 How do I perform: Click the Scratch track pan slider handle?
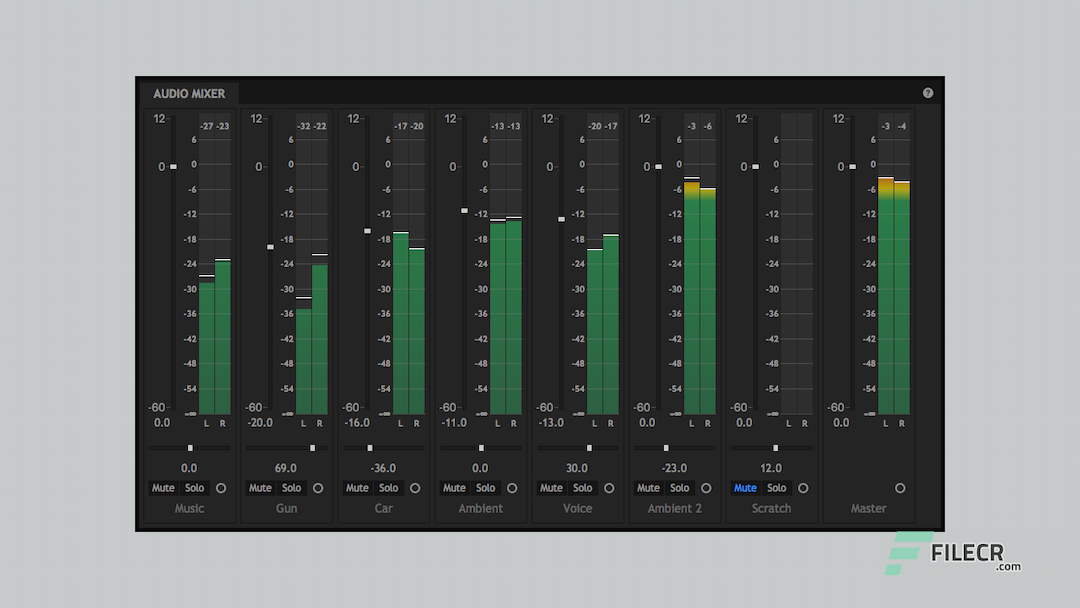(x=775, y=448)
